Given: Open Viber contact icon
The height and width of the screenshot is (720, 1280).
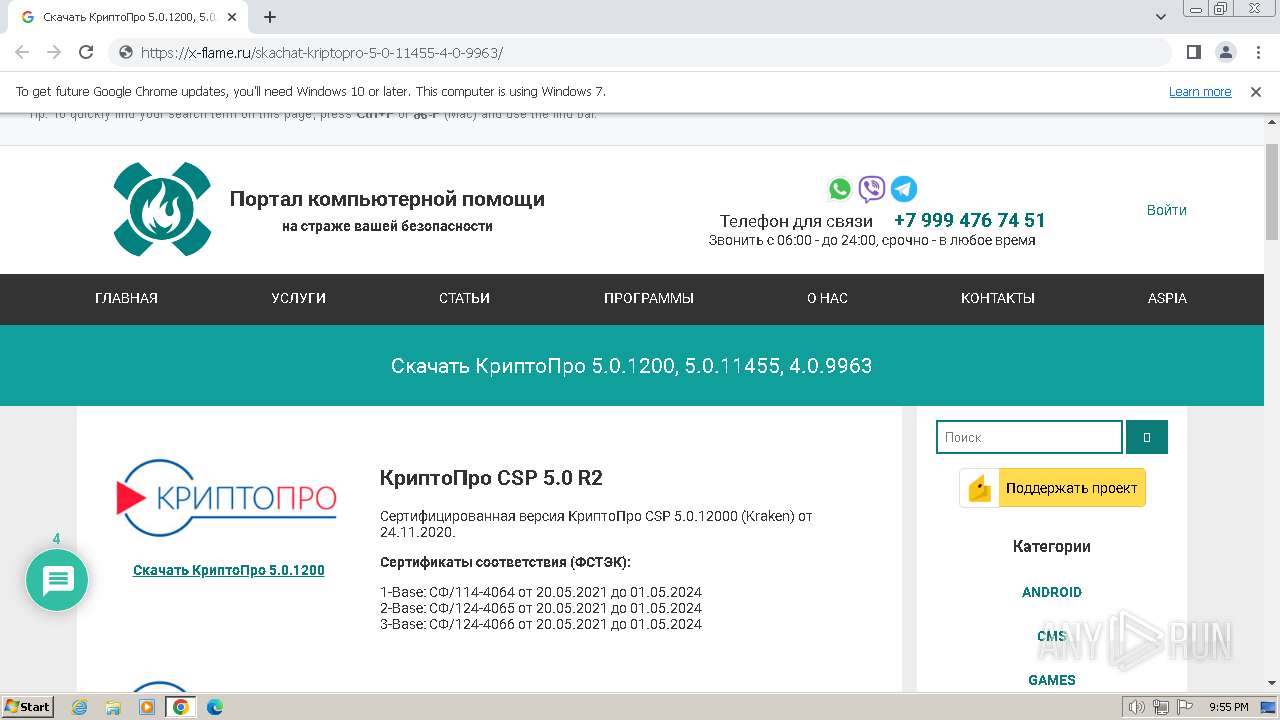Looking at the screenshot, I should [872, 189].
